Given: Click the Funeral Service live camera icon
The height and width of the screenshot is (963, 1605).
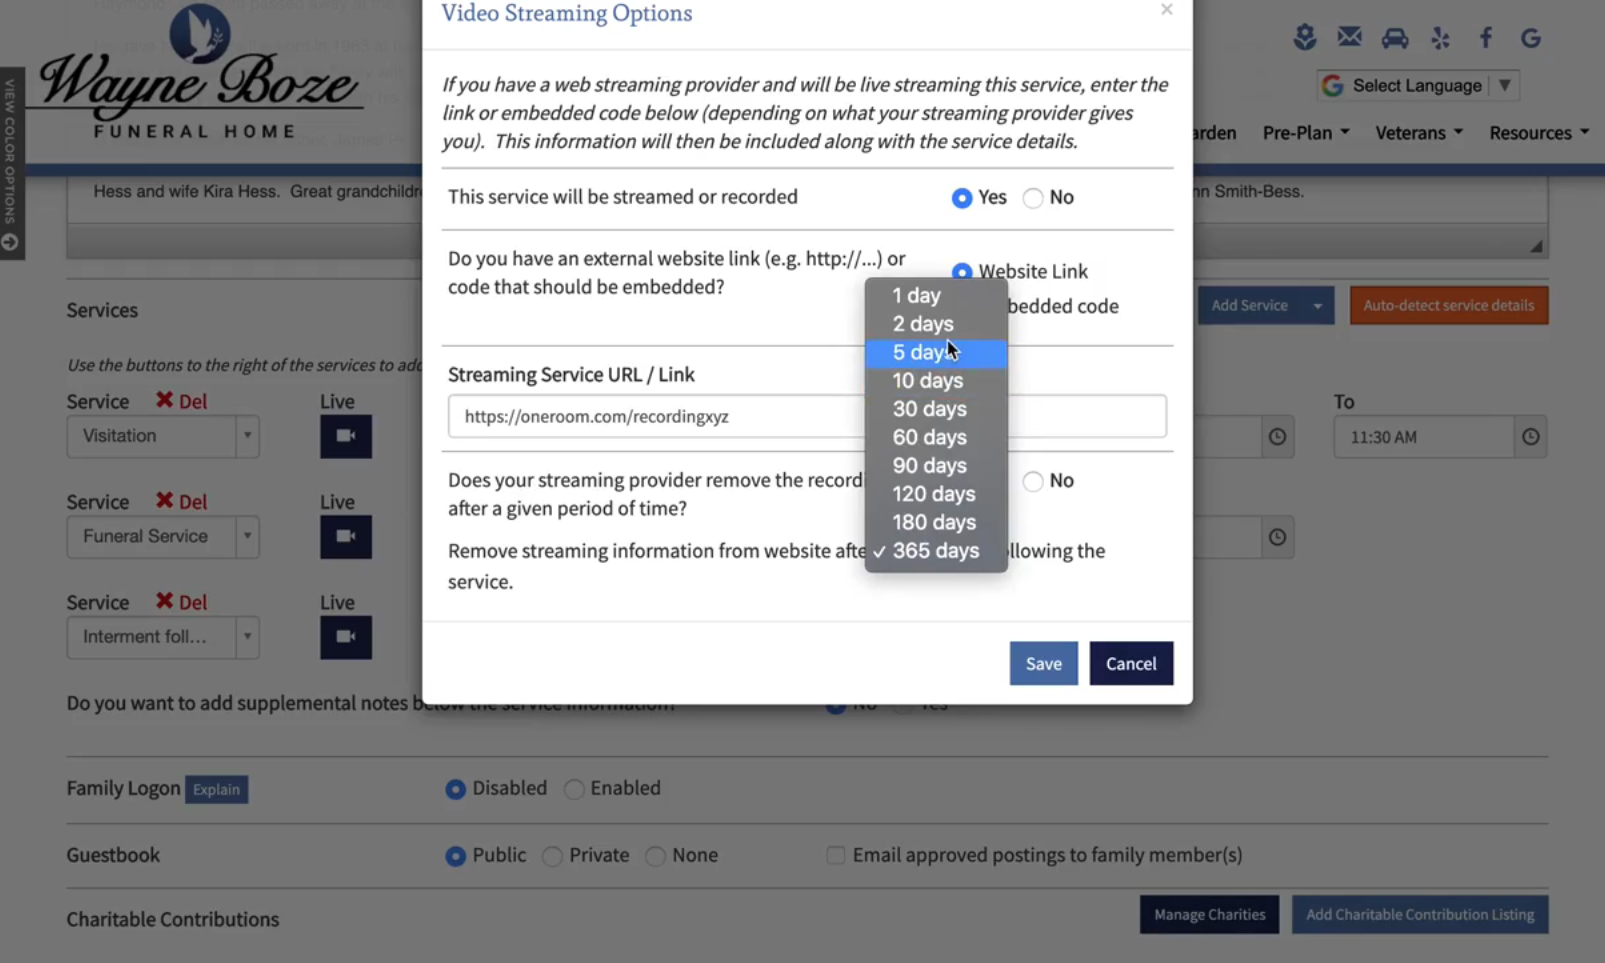Looking at the screenshot, I should point(345,537).
